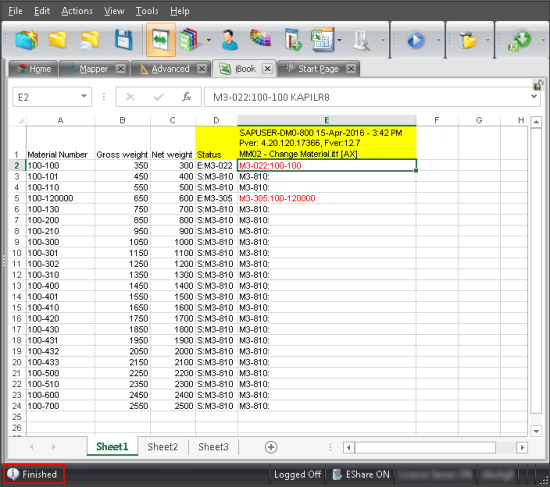Expand the folder bin dropdown arrow
550x487 pixels.
point(488,40)
